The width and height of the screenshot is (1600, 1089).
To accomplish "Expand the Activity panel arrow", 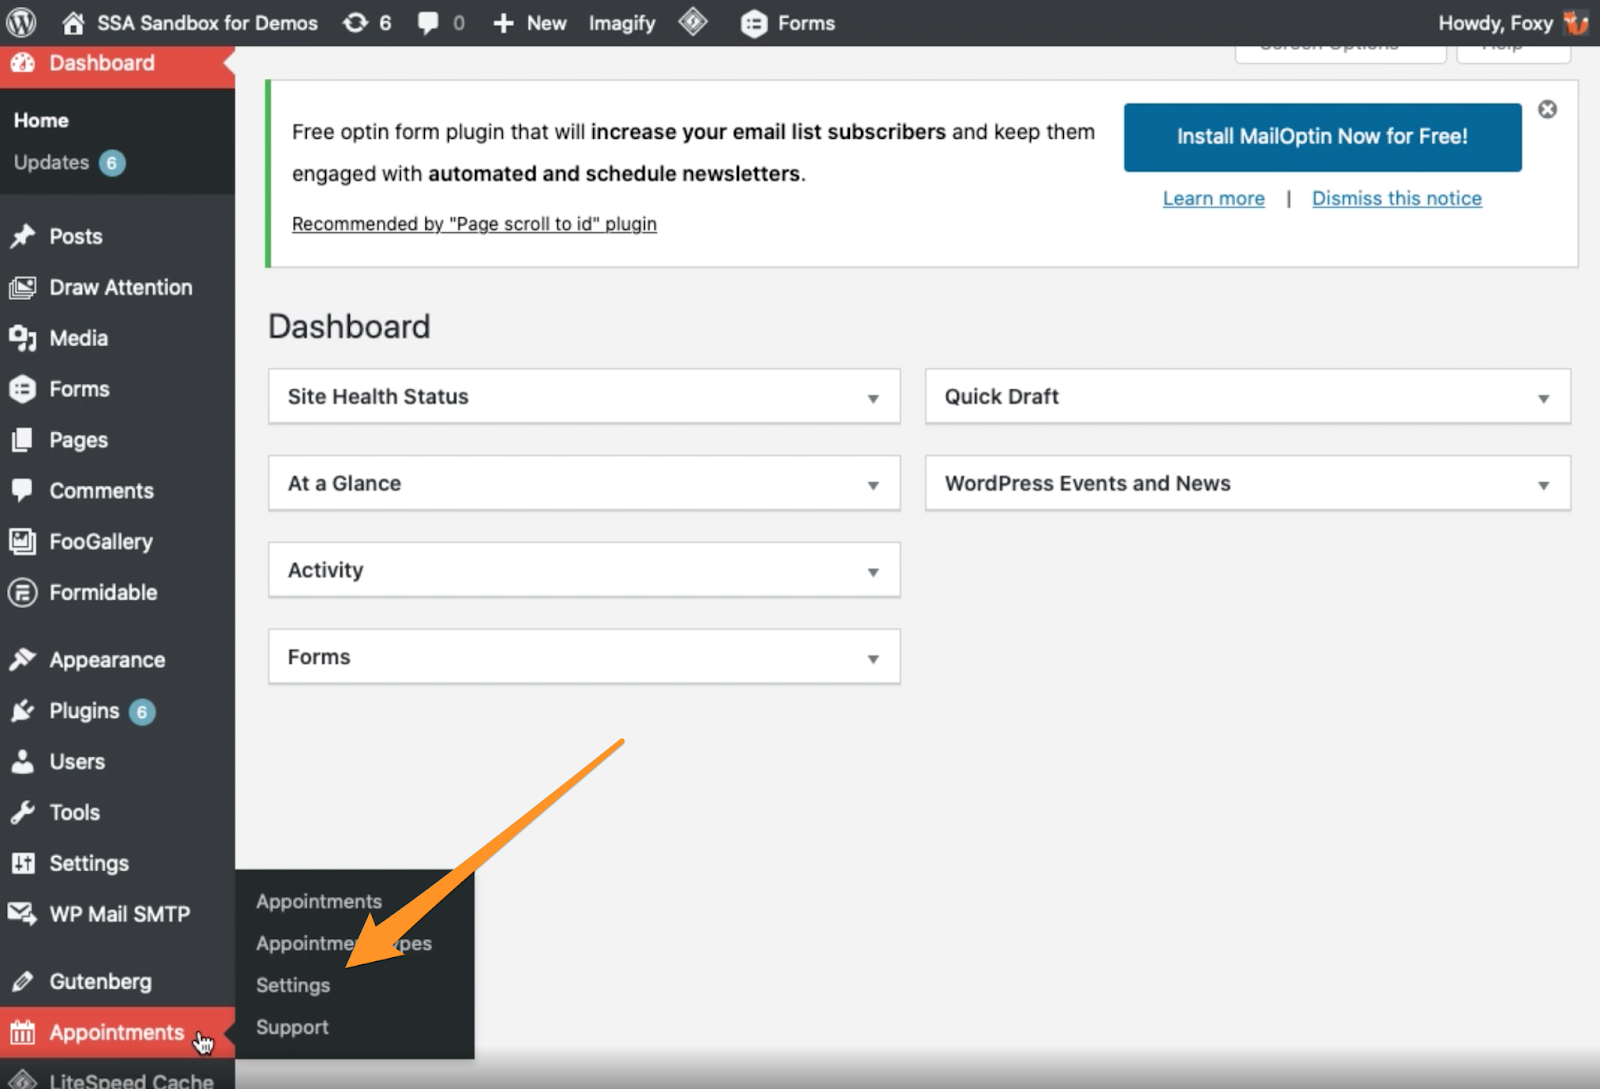I will 873,571.
